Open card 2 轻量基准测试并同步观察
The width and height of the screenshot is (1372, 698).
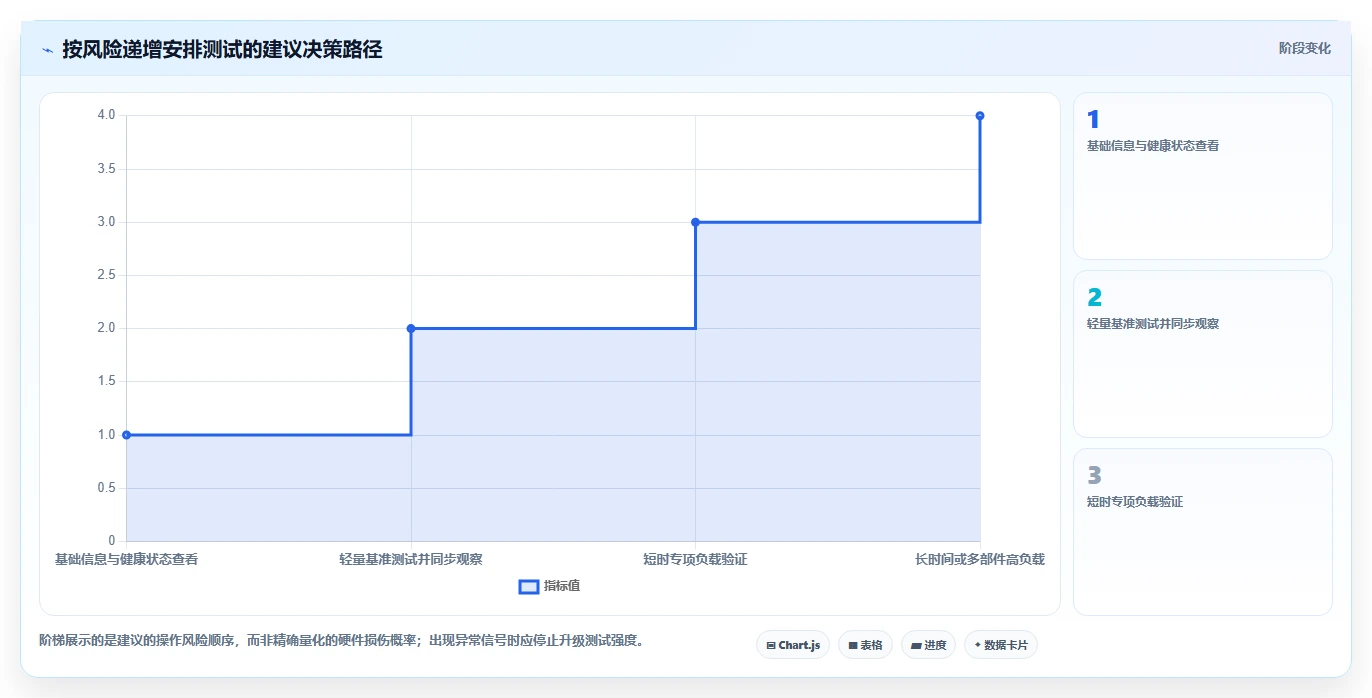coord(1203,354)
